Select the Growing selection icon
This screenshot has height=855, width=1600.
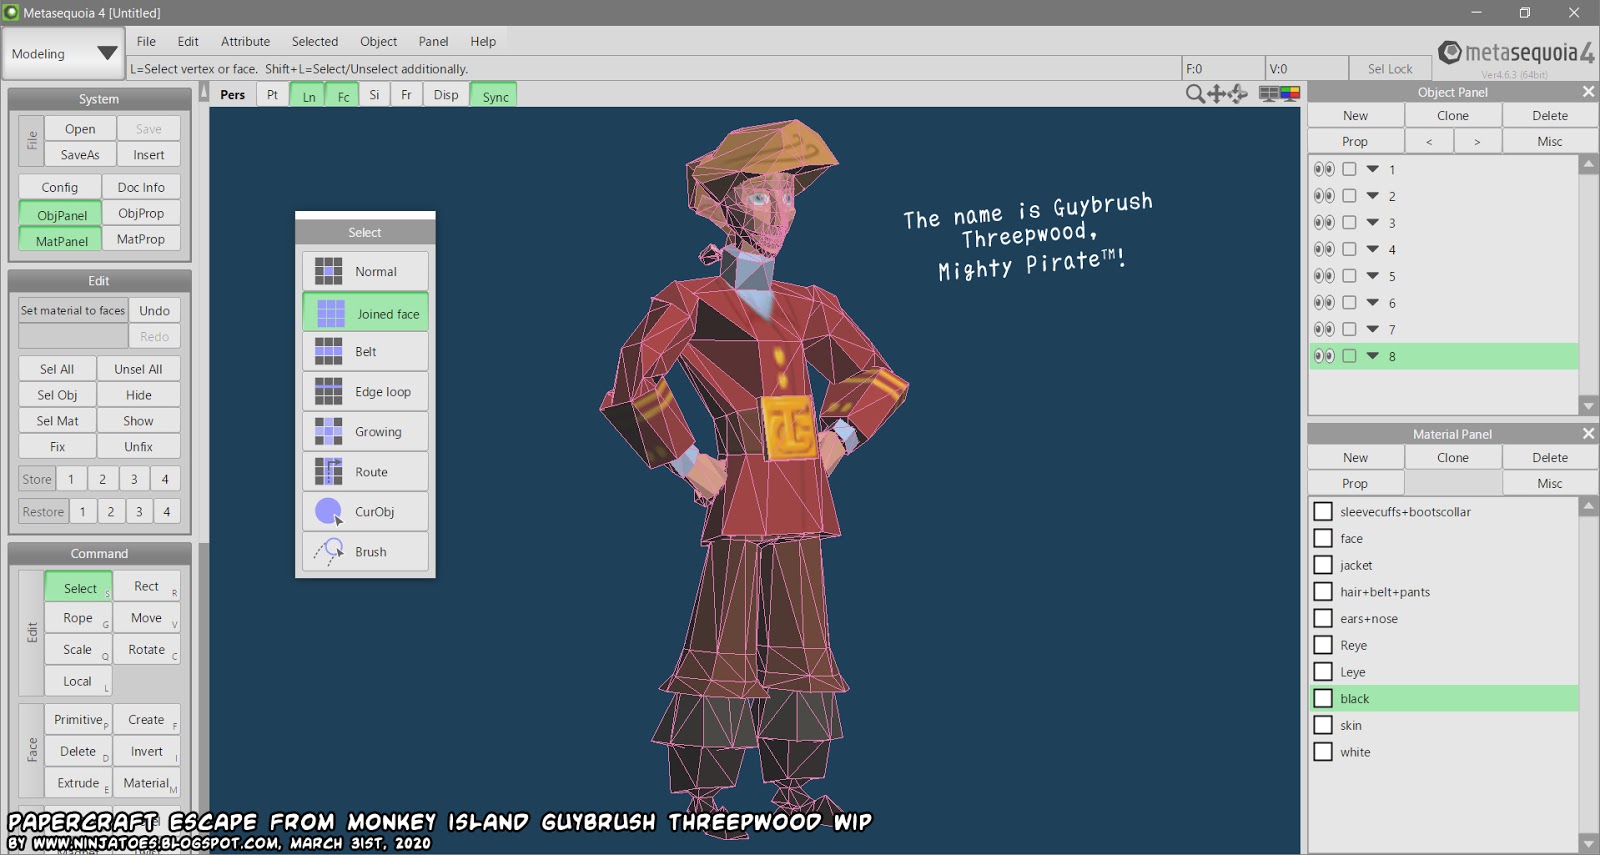(328, 431)
